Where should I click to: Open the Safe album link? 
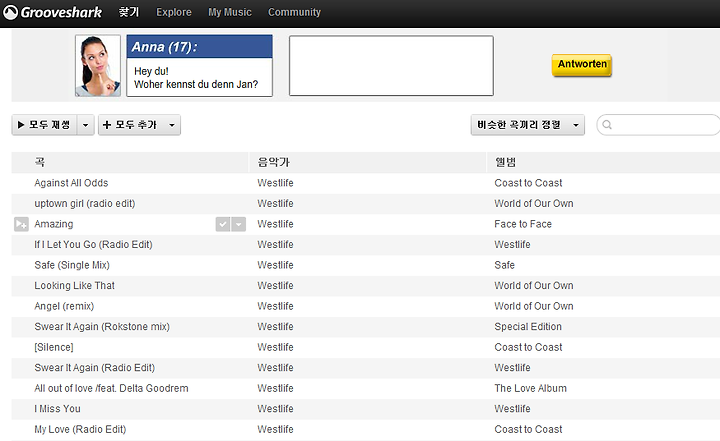tap(504, 265)
